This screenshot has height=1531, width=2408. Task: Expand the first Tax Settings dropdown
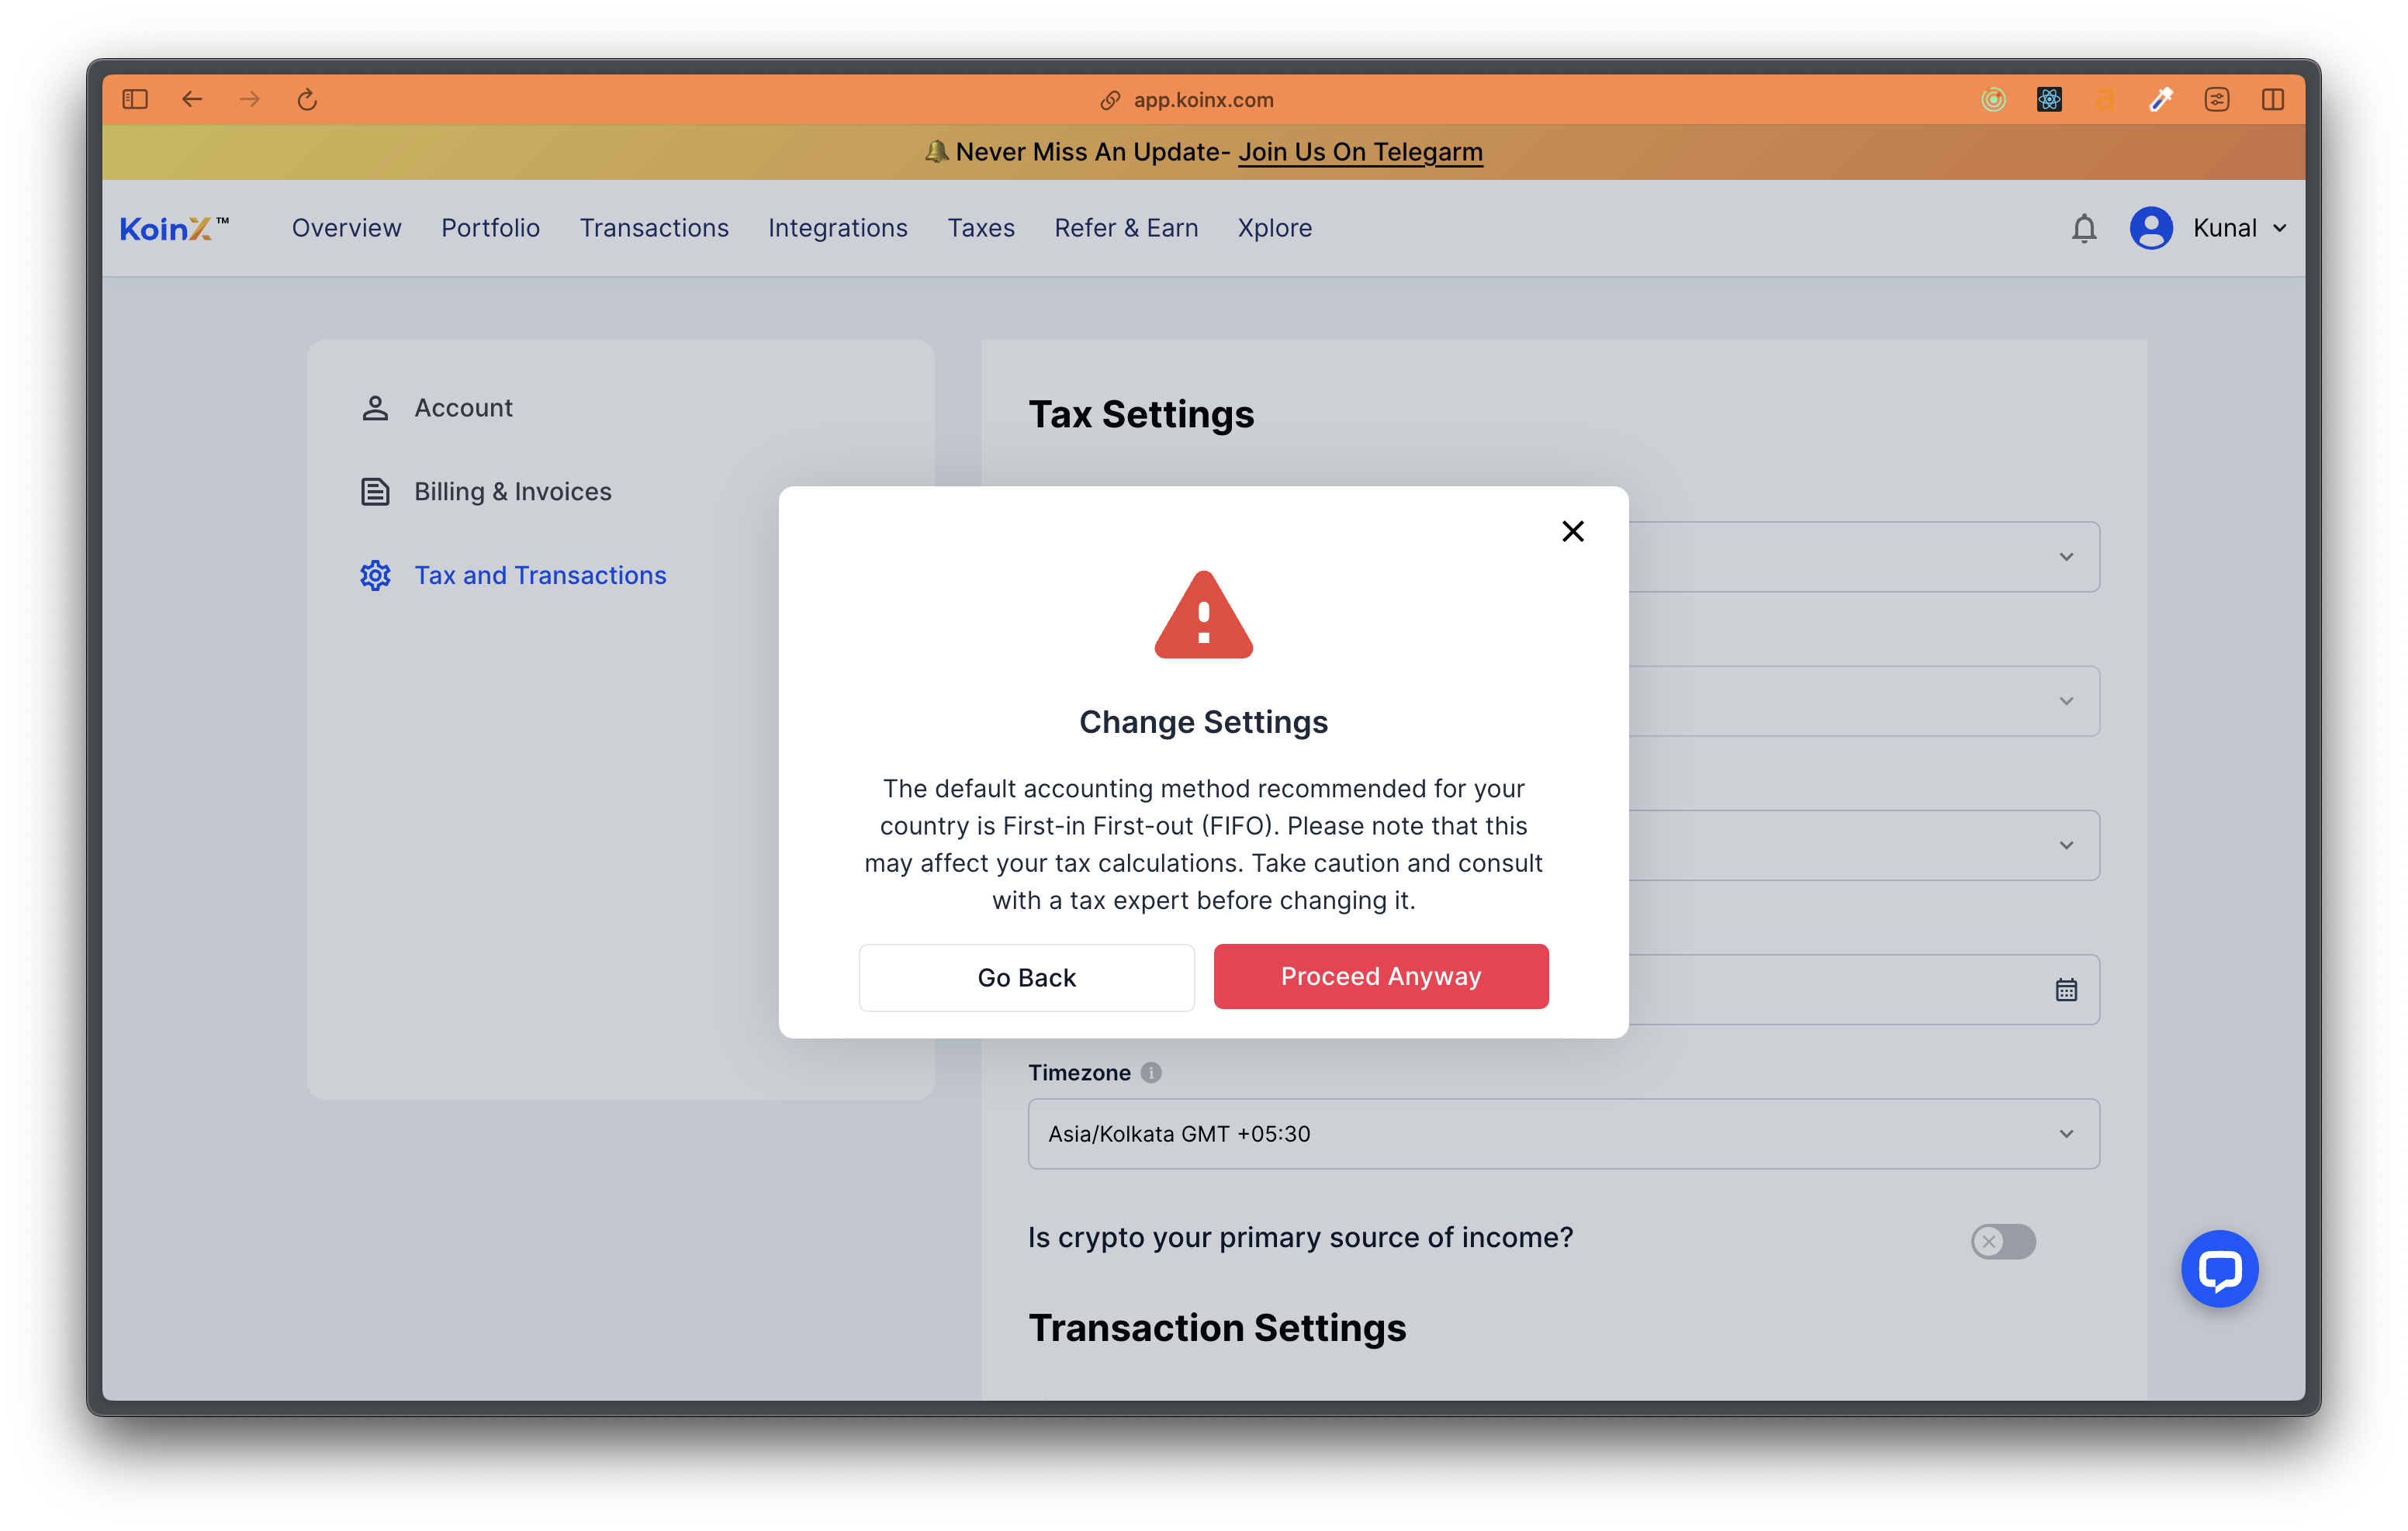pyautogui.click(x=2066, y=556)
